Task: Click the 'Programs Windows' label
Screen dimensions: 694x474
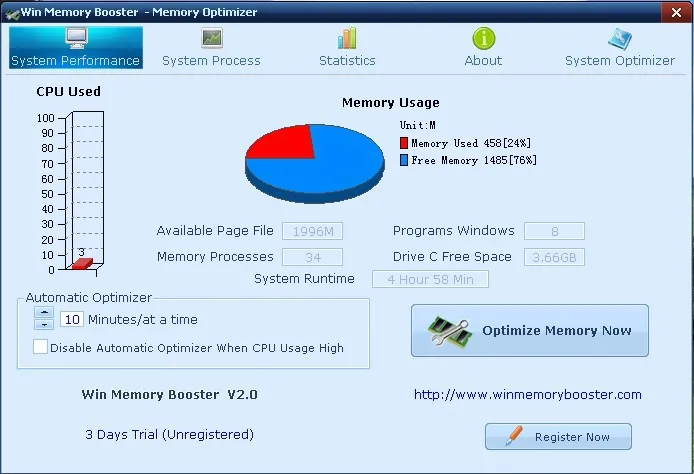Action: (x=454, y=231)
